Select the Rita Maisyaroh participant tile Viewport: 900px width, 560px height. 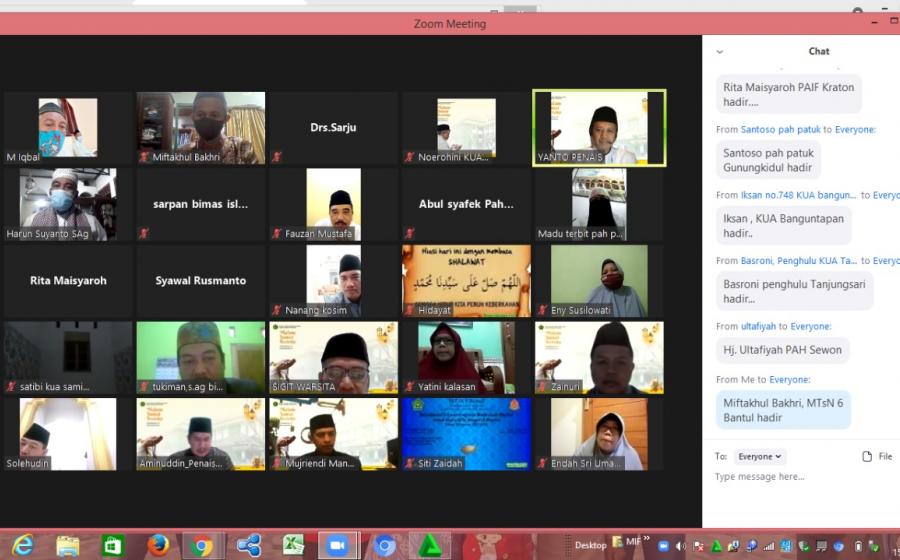(x=68, y=281)
